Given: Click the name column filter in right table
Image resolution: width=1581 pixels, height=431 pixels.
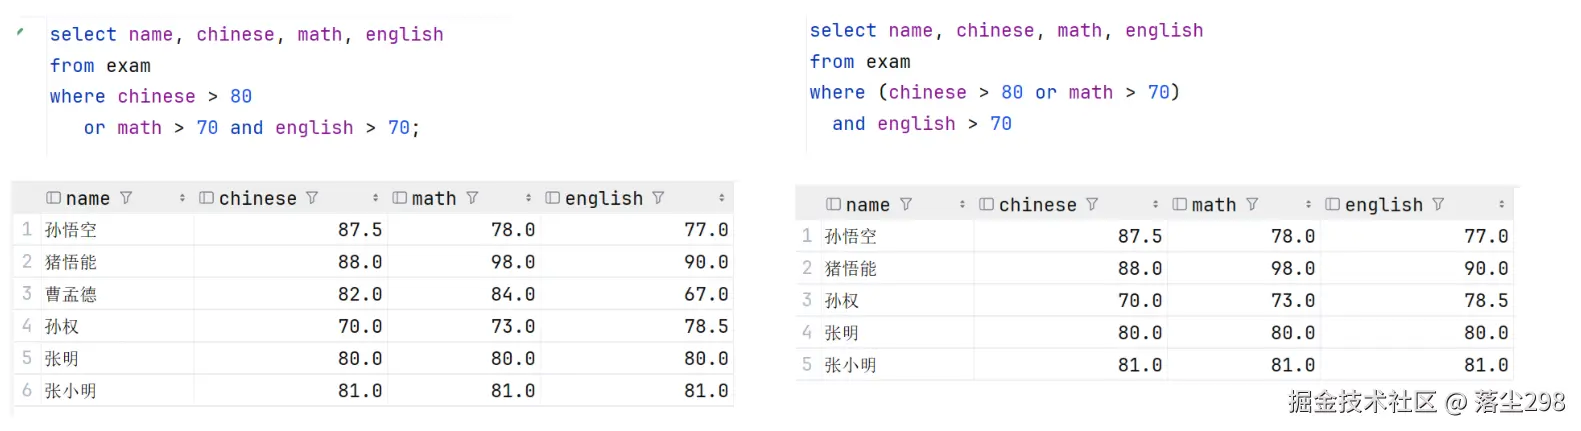Looking at the screenshot, I should pos(906,204).
